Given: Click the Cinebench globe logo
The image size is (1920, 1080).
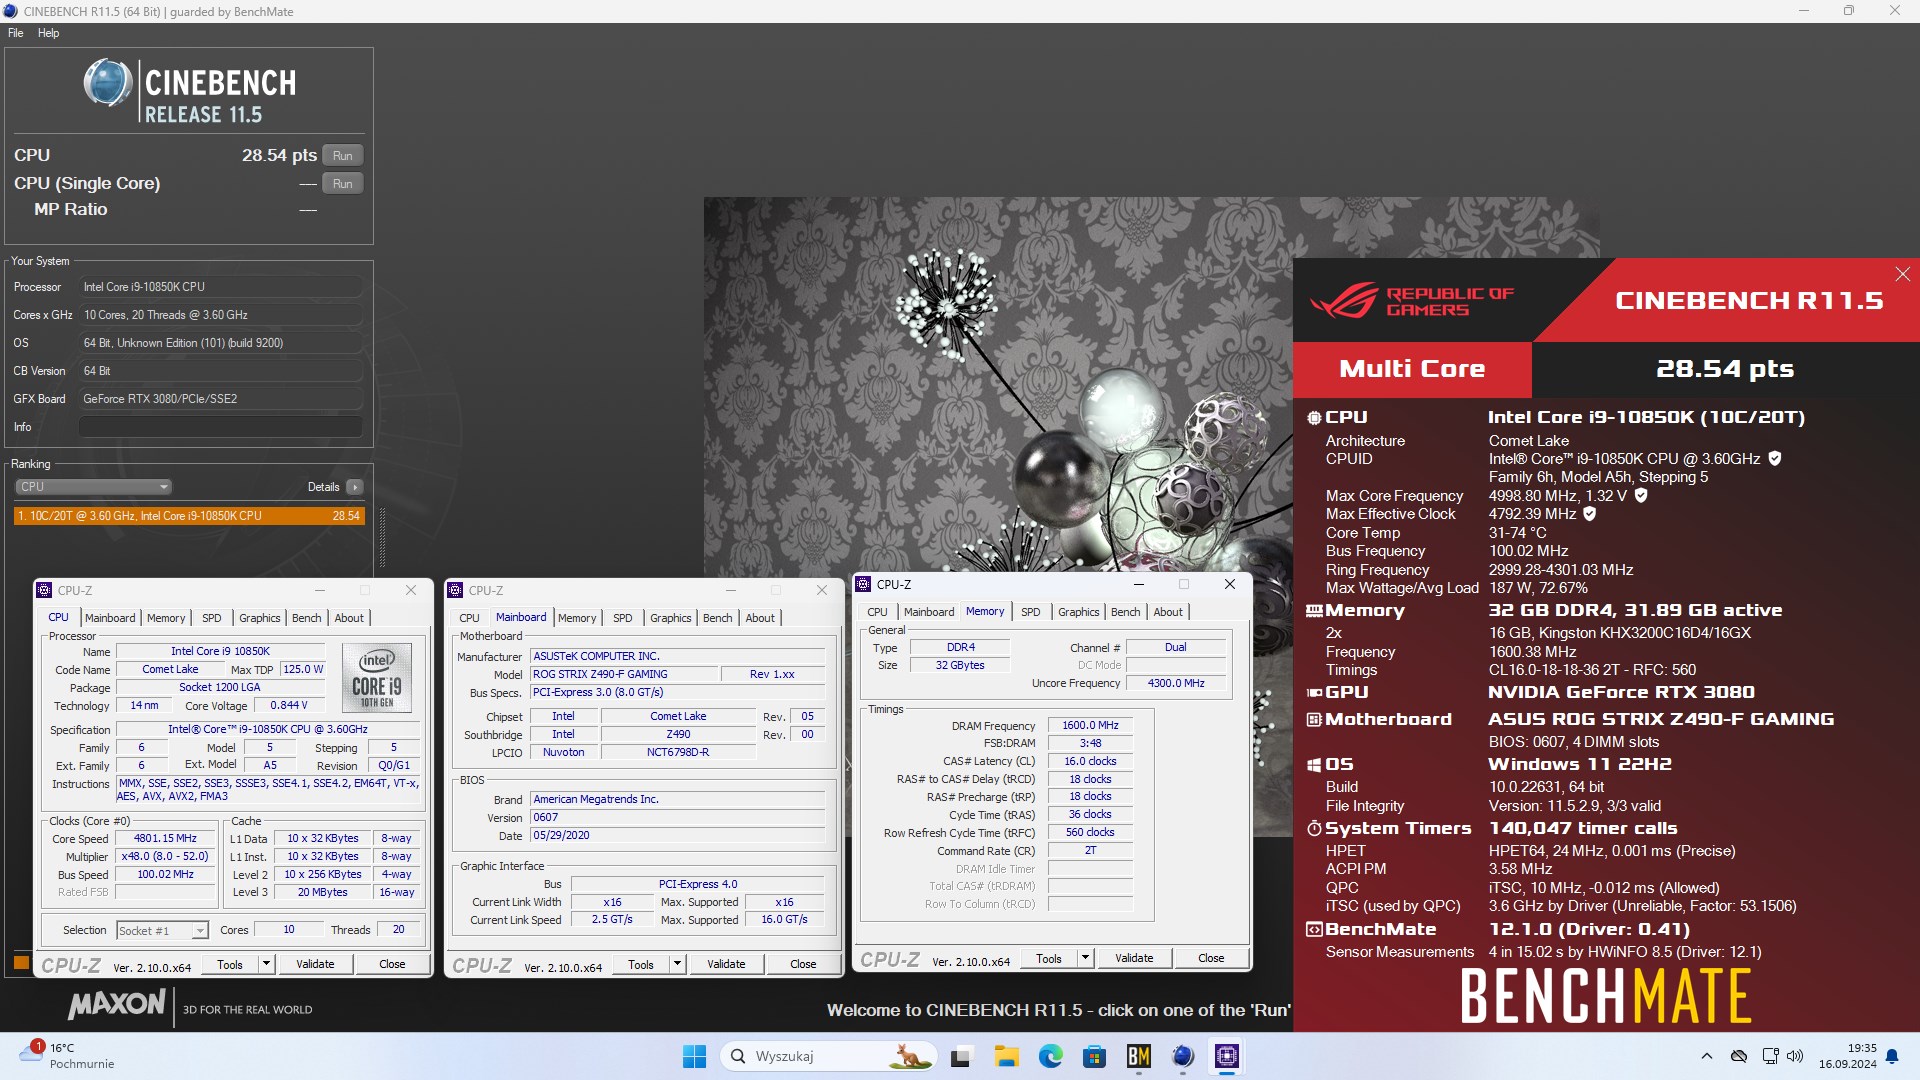Looking at the screenshot, I should pyautogui.click(x=107, y=82).
